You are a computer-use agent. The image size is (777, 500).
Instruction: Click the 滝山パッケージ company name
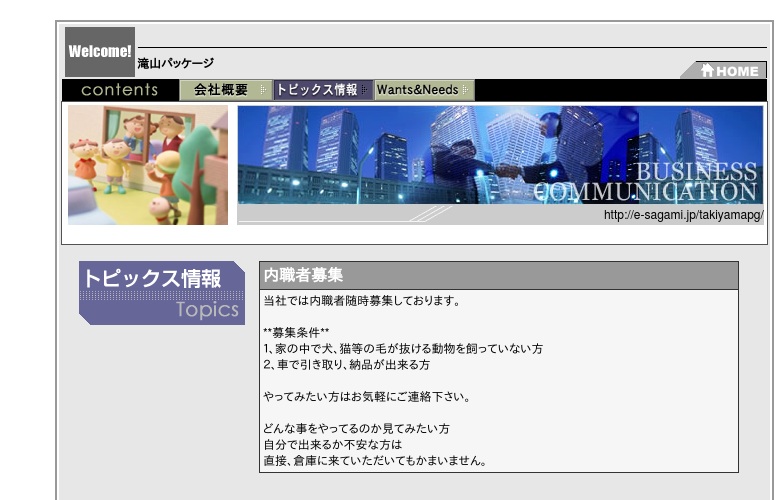pos(175,63)
